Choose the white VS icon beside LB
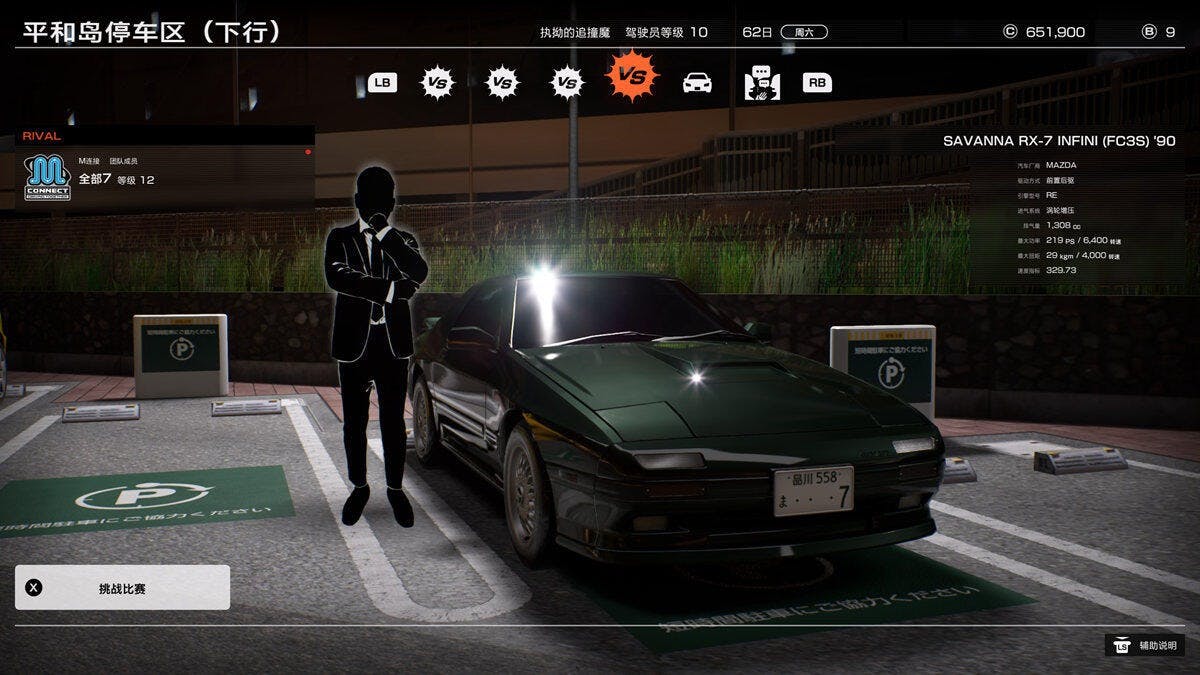Screen dimensions: 1200x675 click(437, 82)
